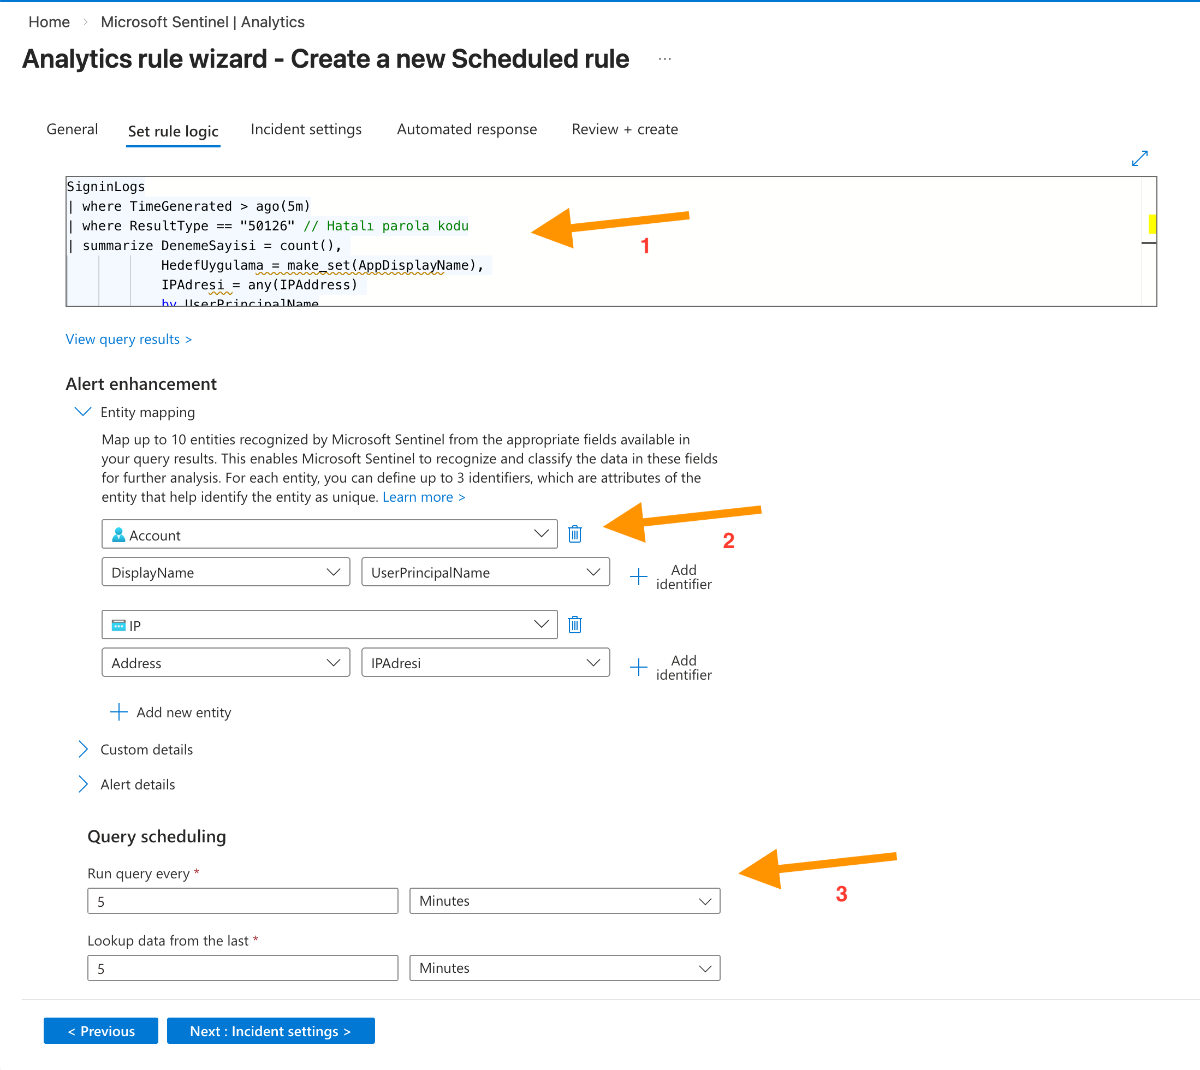Collapse the Entity mapping section
The width and height of the screenshot is (1200, 1070).
coord(82,411)
